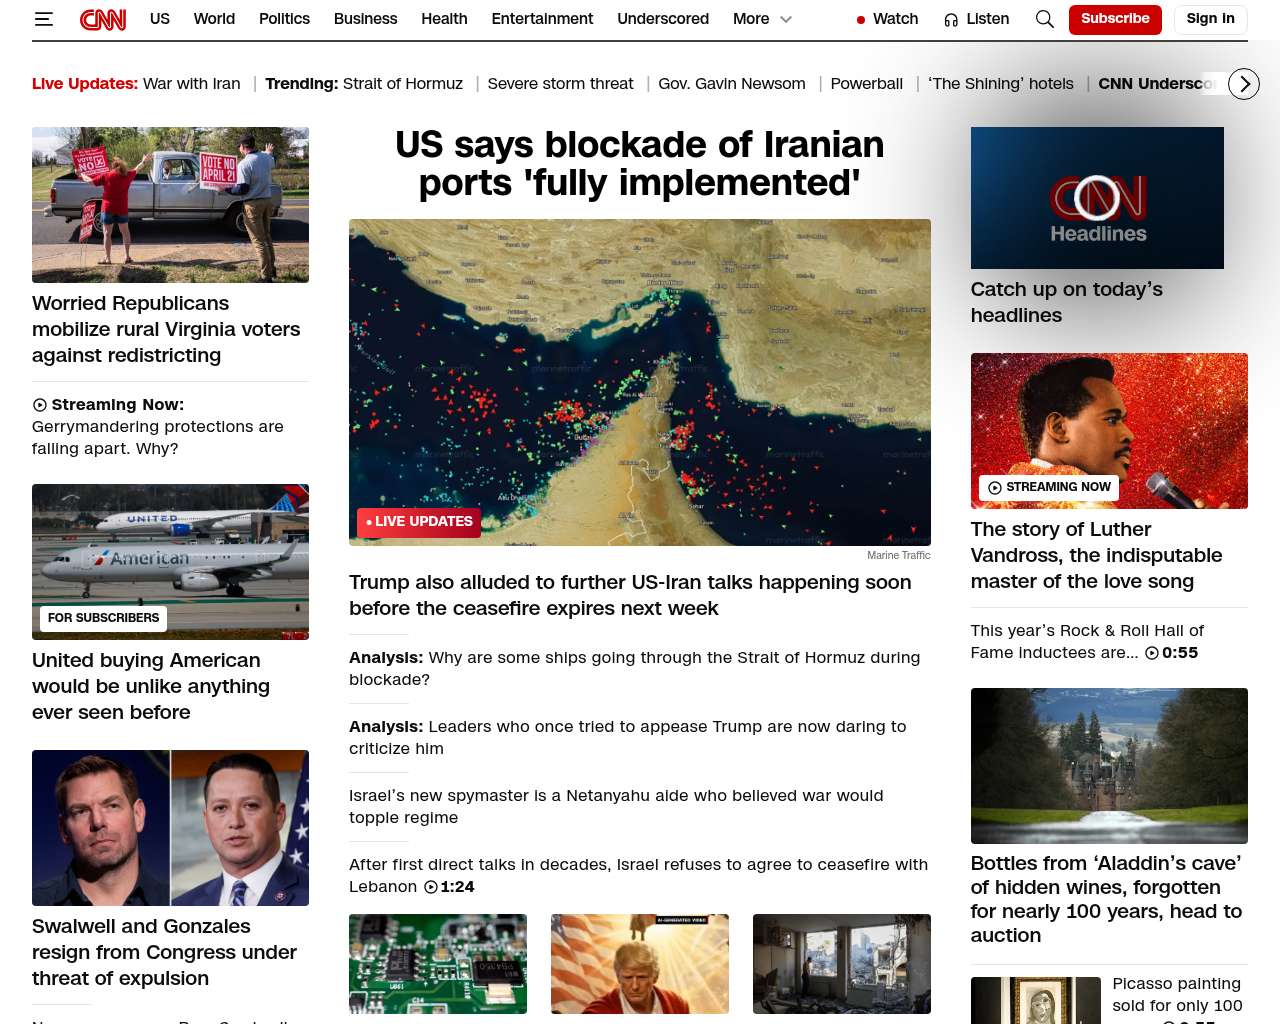This screenshot has width=1280, height=1024.
Task: Click the LIVE UPDATES badge
Action: [x=419, y=522]
